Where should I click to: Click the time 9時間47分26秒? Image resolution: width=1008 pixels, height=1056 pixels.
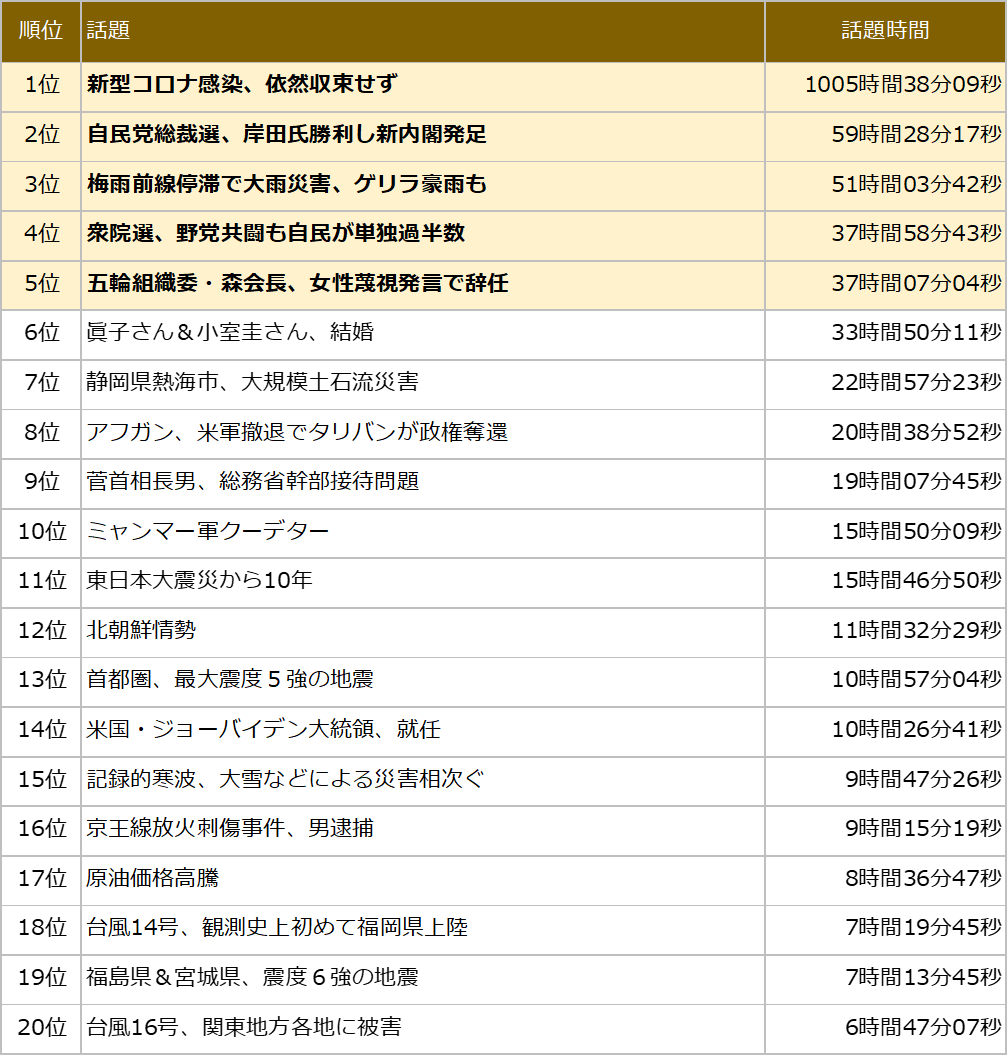923,779
